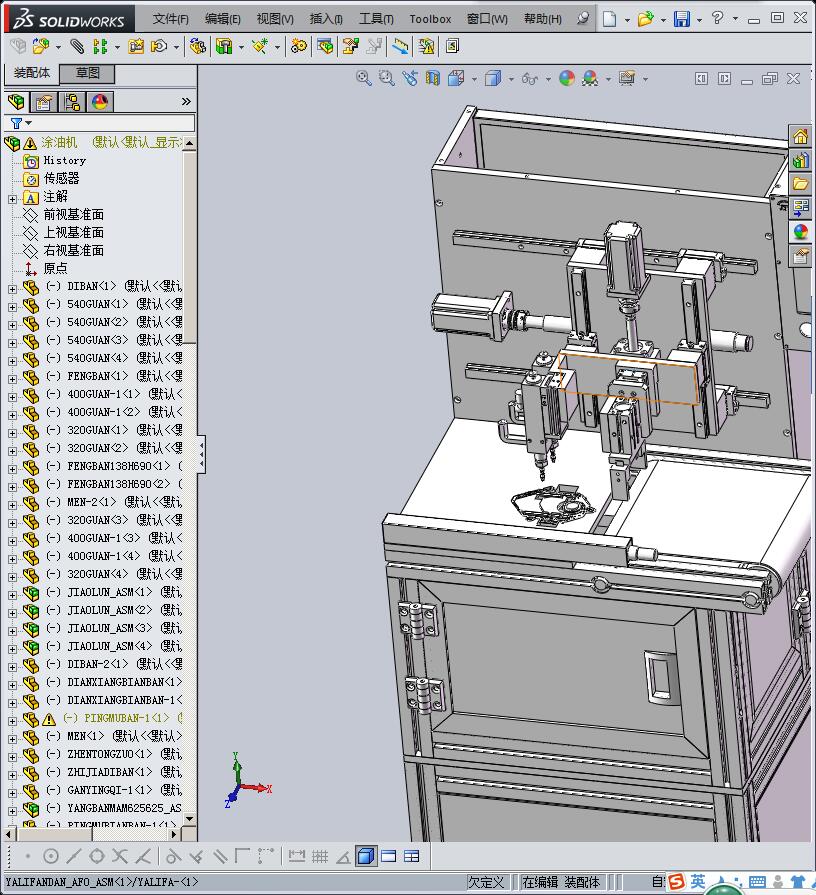Expand the DIBAN<1> component node
This screenshot has height=895, width=816.
13,289
